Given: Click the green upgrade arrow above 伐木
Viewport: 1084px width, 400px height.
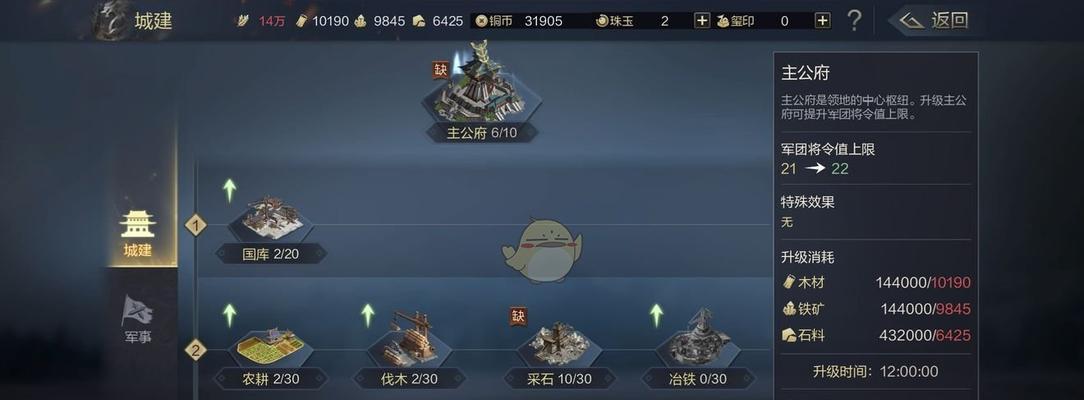Looking at the screenshot, I should [368, 315].
